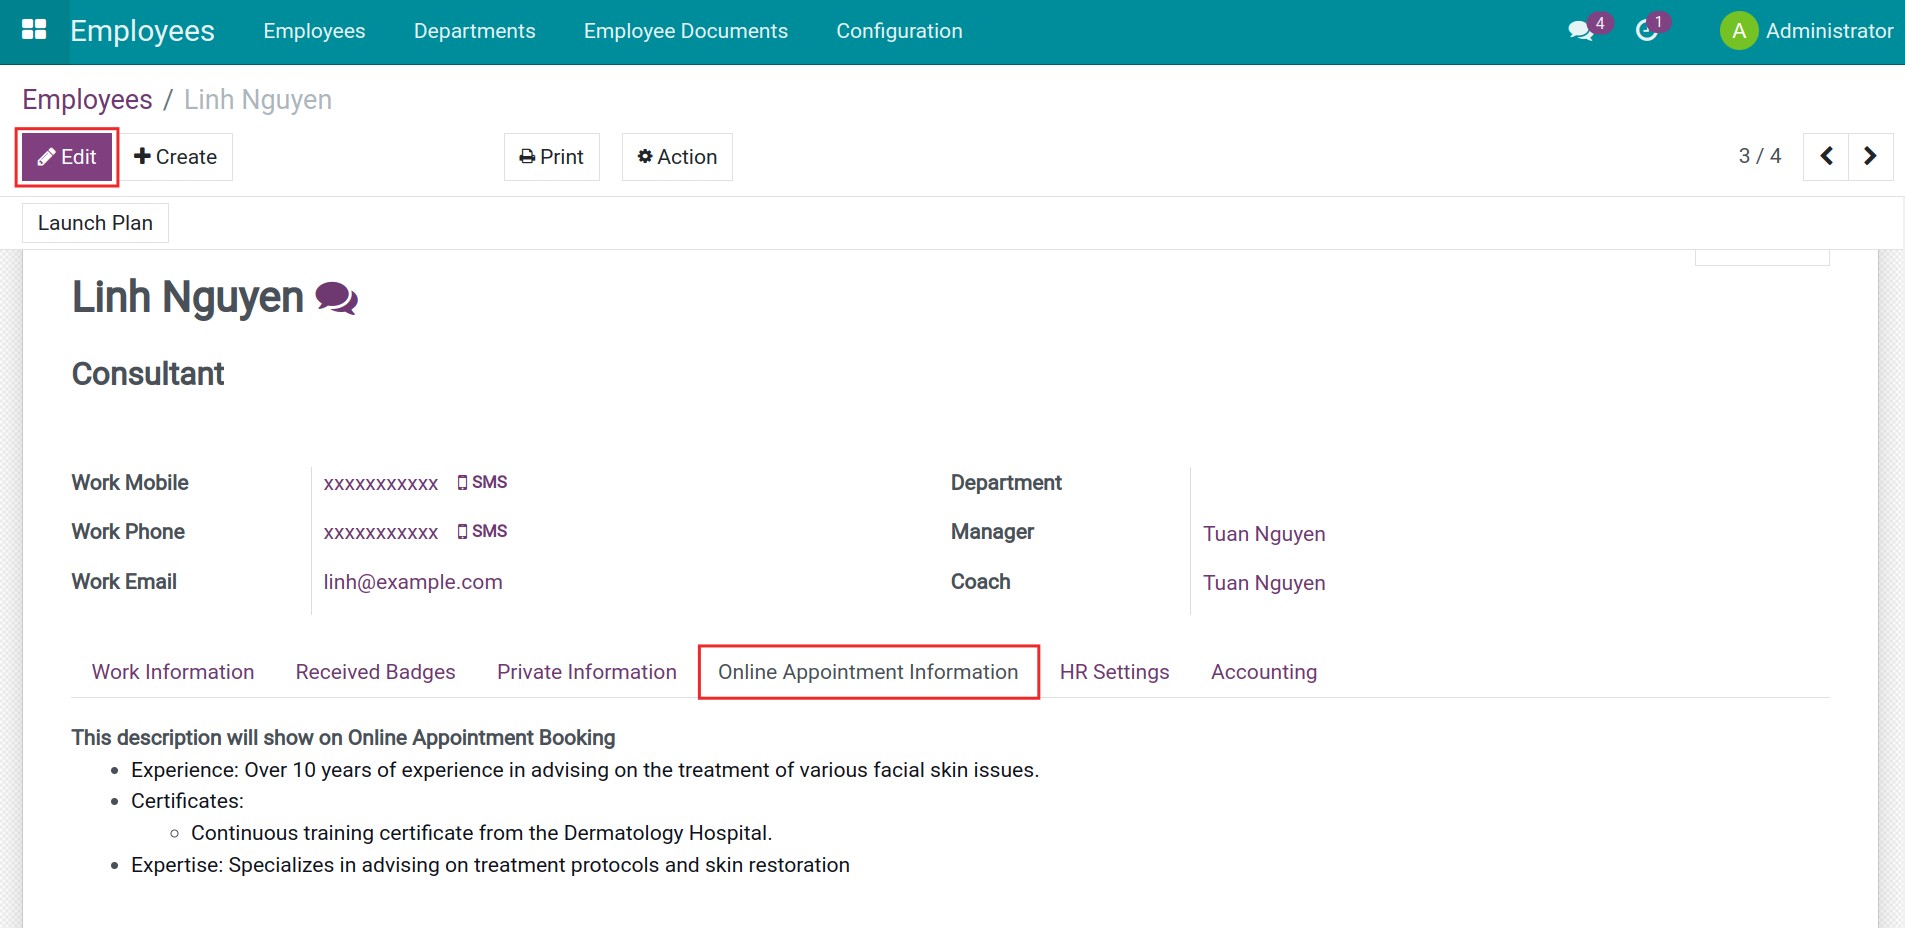The height and width of the screenshot is (928, 1905).
Task: Open the HR Settings tab
Action: [1115, 671]
